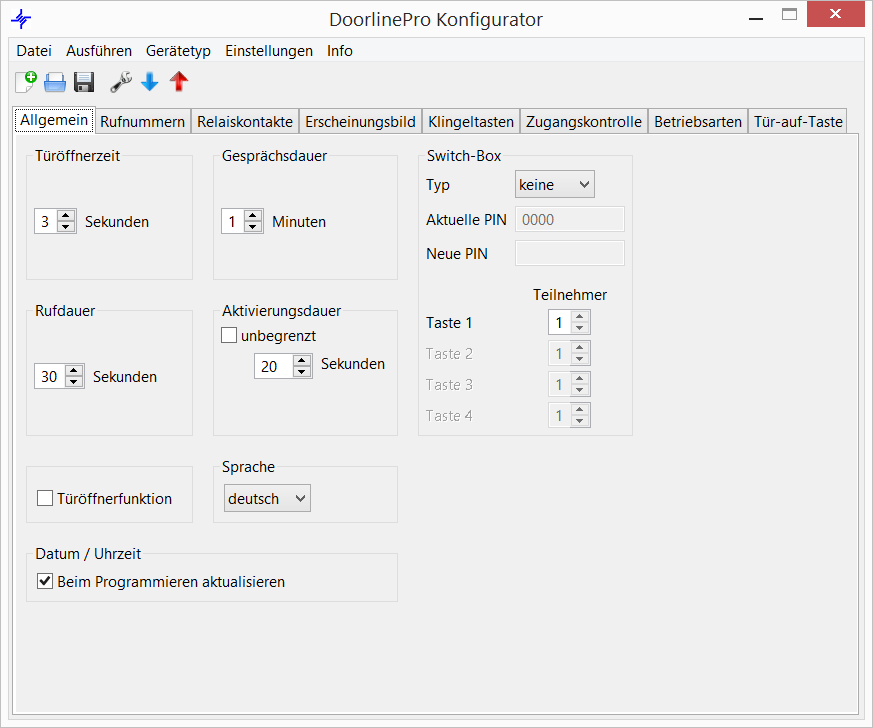Switch to the Klingeltasten tab
This screenshot has height=728, width=873.
[471, 121]
